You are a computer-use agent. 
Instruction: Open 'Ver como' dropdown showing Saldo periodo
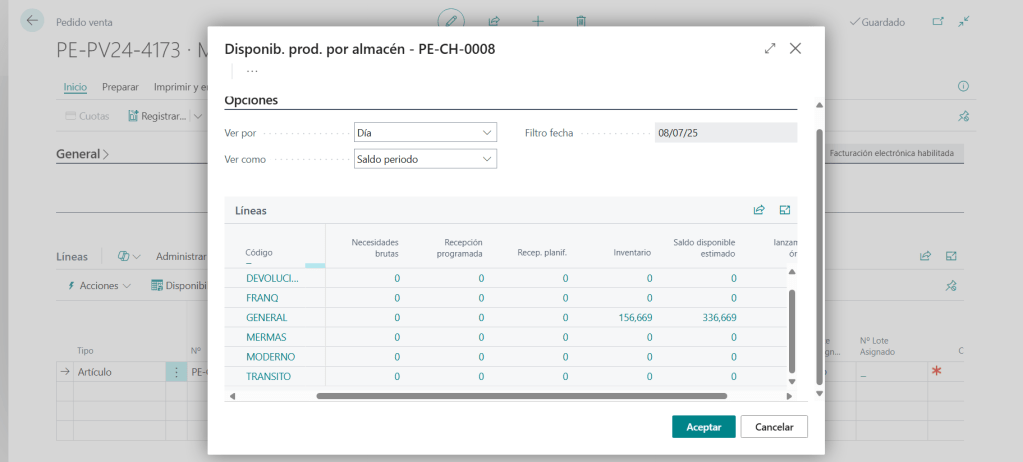click(x=426, y=159)
